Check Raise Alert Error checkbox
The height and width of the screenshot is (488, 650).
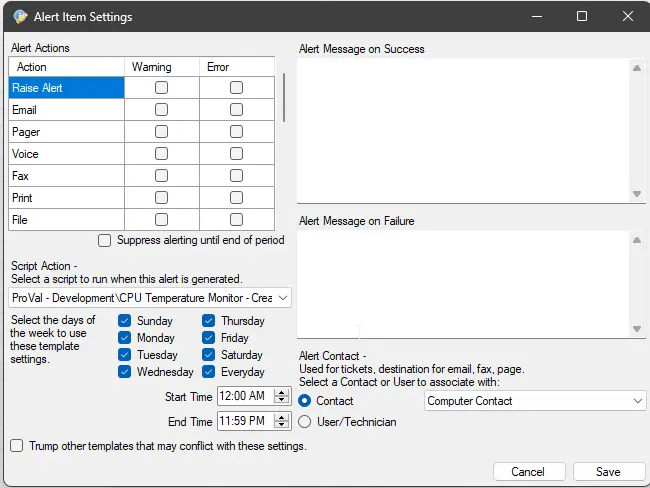point(236,87)
